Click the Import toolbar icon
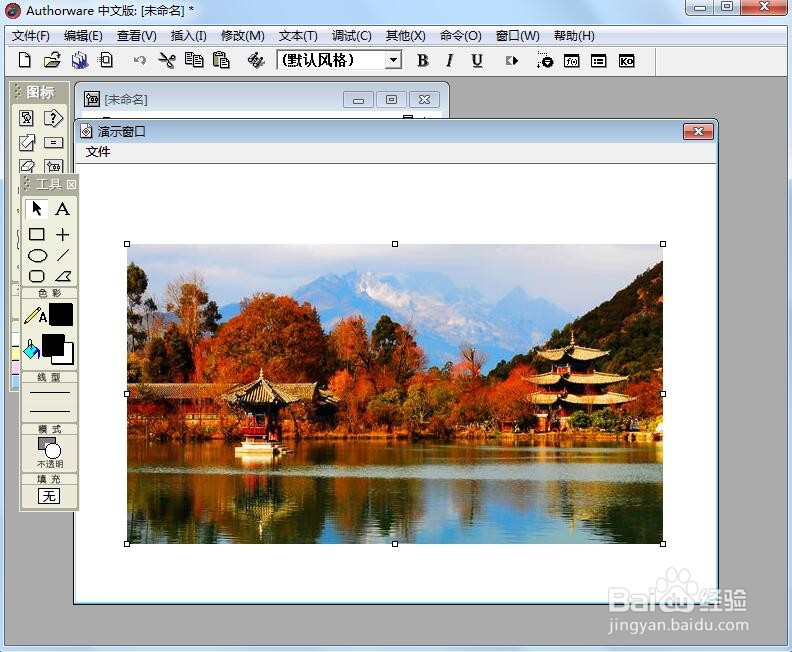The width and height of the screenshot is (792, 652). point(106,60)
